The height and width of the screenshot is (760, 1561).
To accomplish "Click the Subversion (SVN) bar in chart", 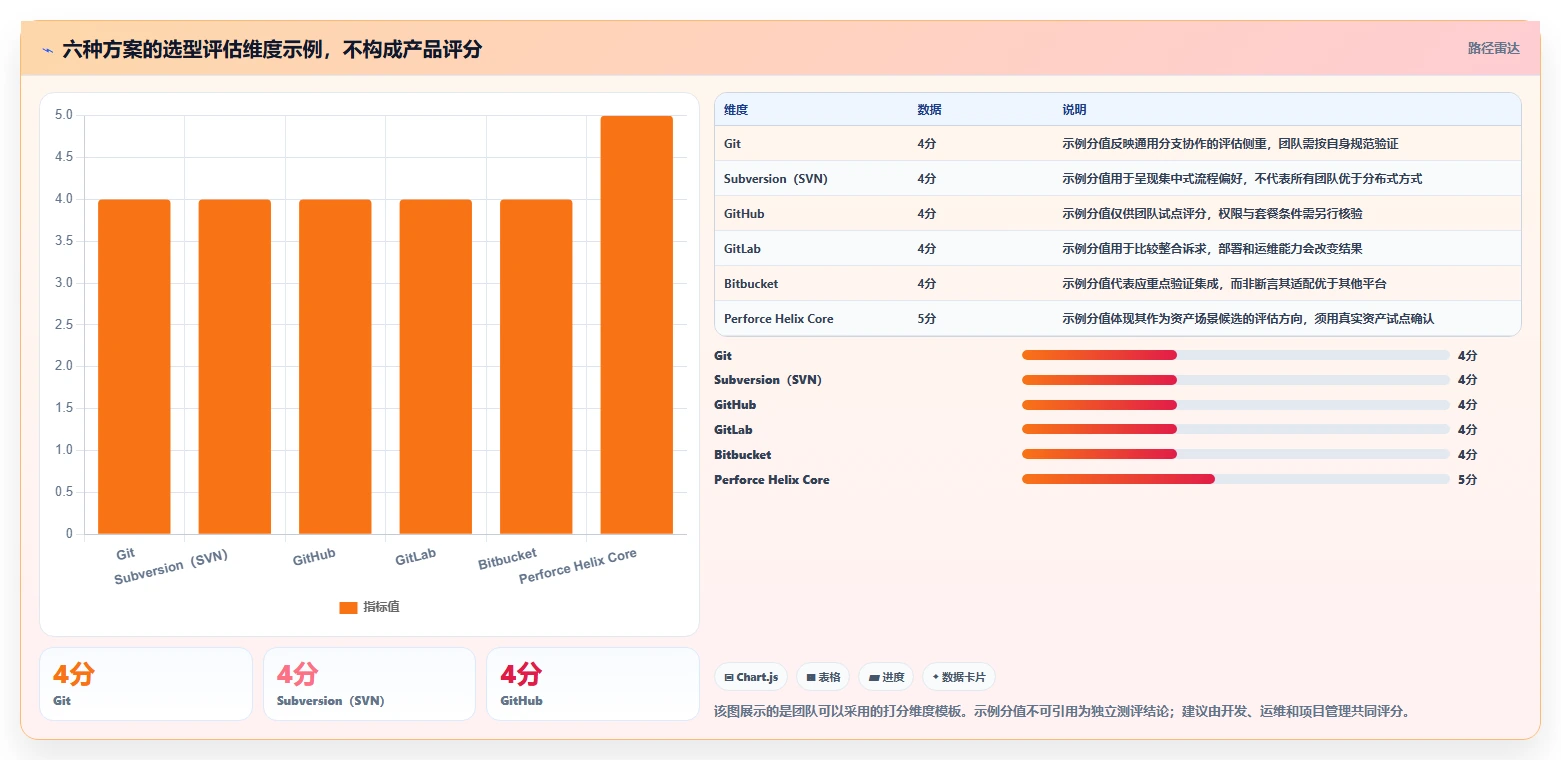I will pos(235,366).
